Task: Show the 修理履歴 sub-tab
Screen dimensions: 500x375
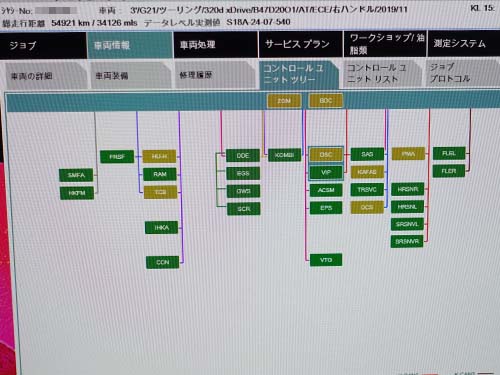Action: [x=215, y=75]
